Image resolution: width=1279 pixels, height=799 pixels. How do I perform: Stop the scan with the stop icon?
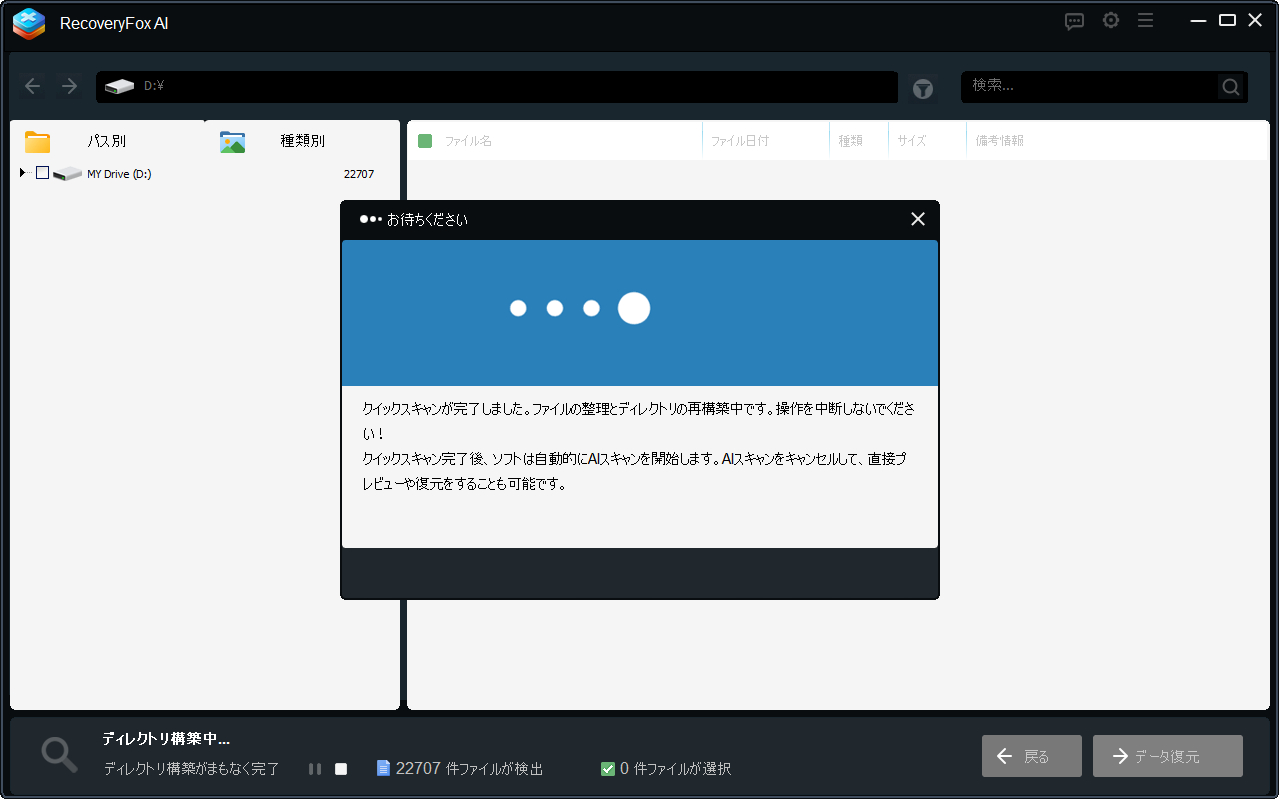(x=339, y=769)
